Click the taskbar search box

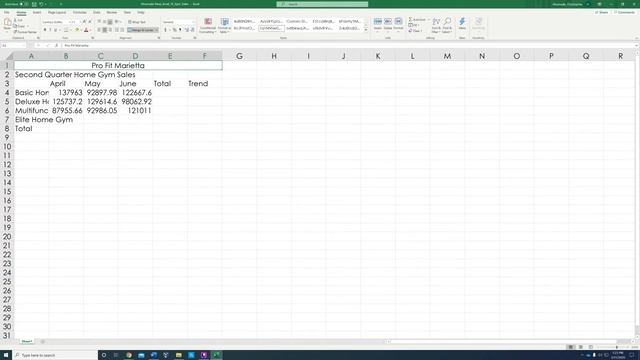(55, 355)
